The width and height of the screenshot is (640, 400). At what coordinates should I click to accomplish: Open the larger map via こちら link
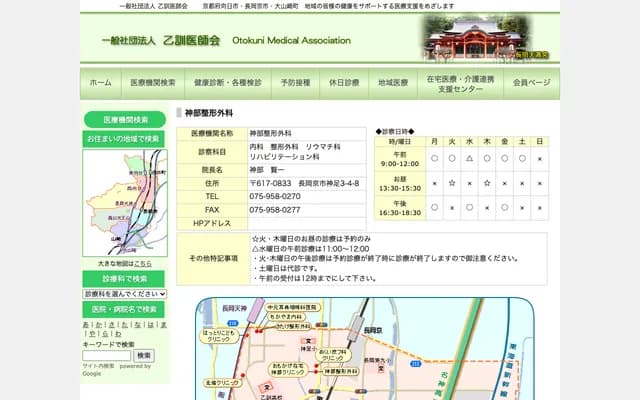click(144, 263)
